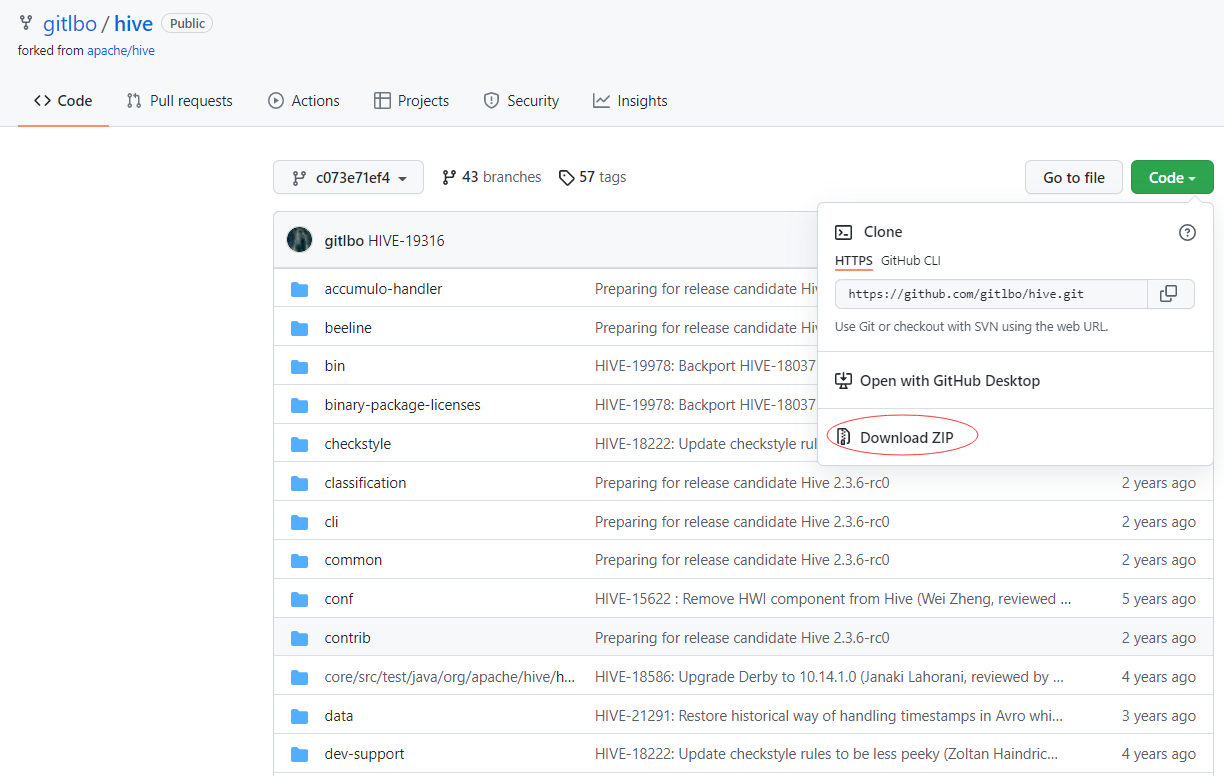Copy the clone URL with clipboard icon

pyautogui.click(x=1169, y=294)
